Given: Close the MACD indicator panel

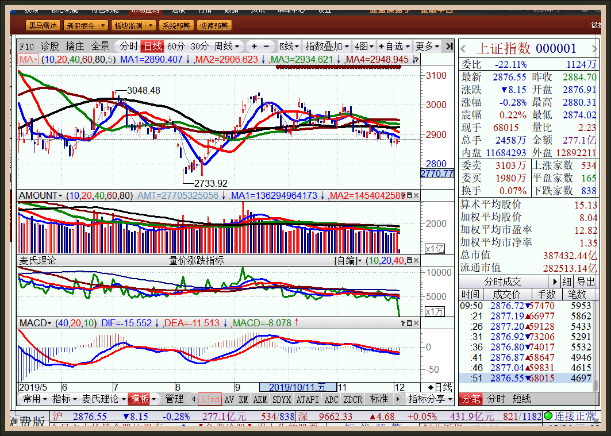Looking at the screenshot, I should tap(416, 323).
